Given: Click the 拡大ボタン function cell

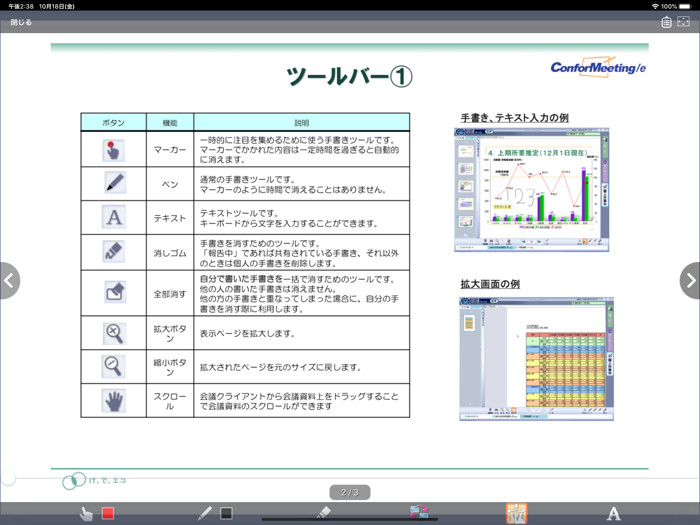Looking at the screenshot, I should tap(170, 333).
